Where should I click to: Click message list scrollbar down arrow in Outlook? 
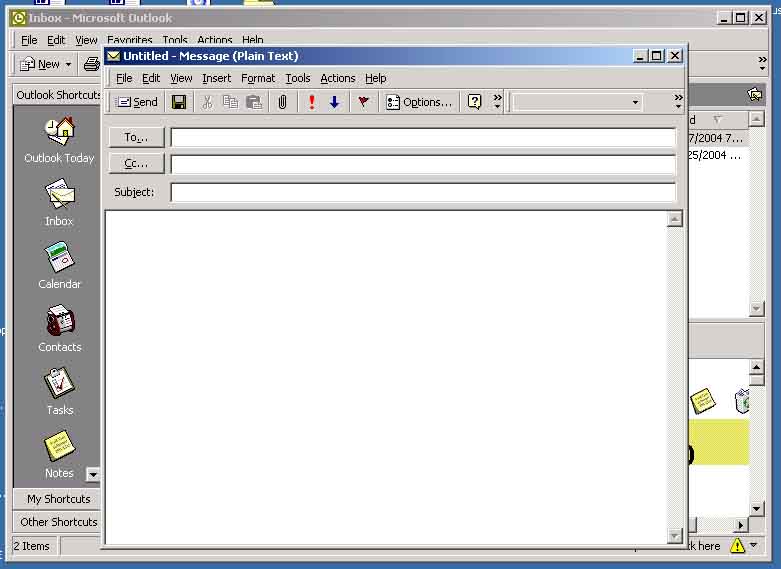756,309
